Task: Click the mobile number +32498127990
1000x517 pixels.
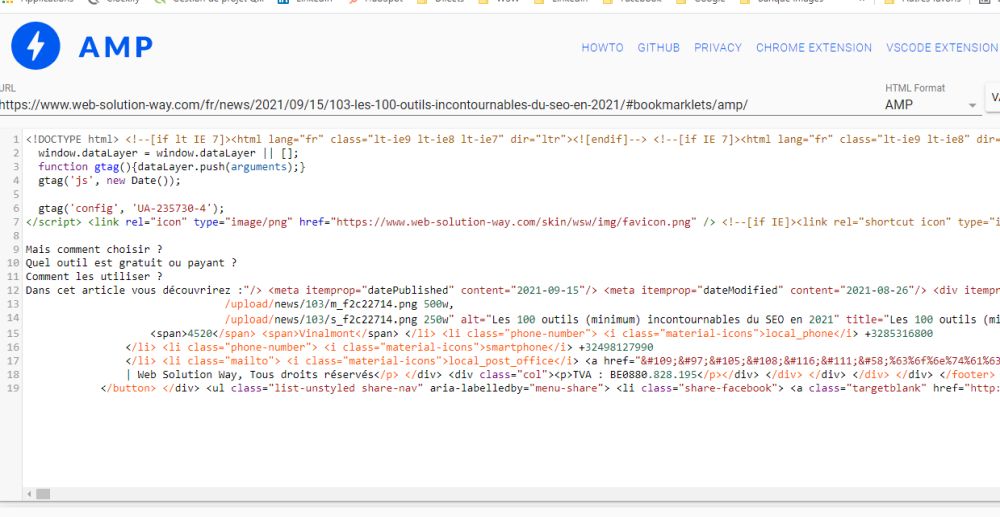Action: [x=615, y=347]
